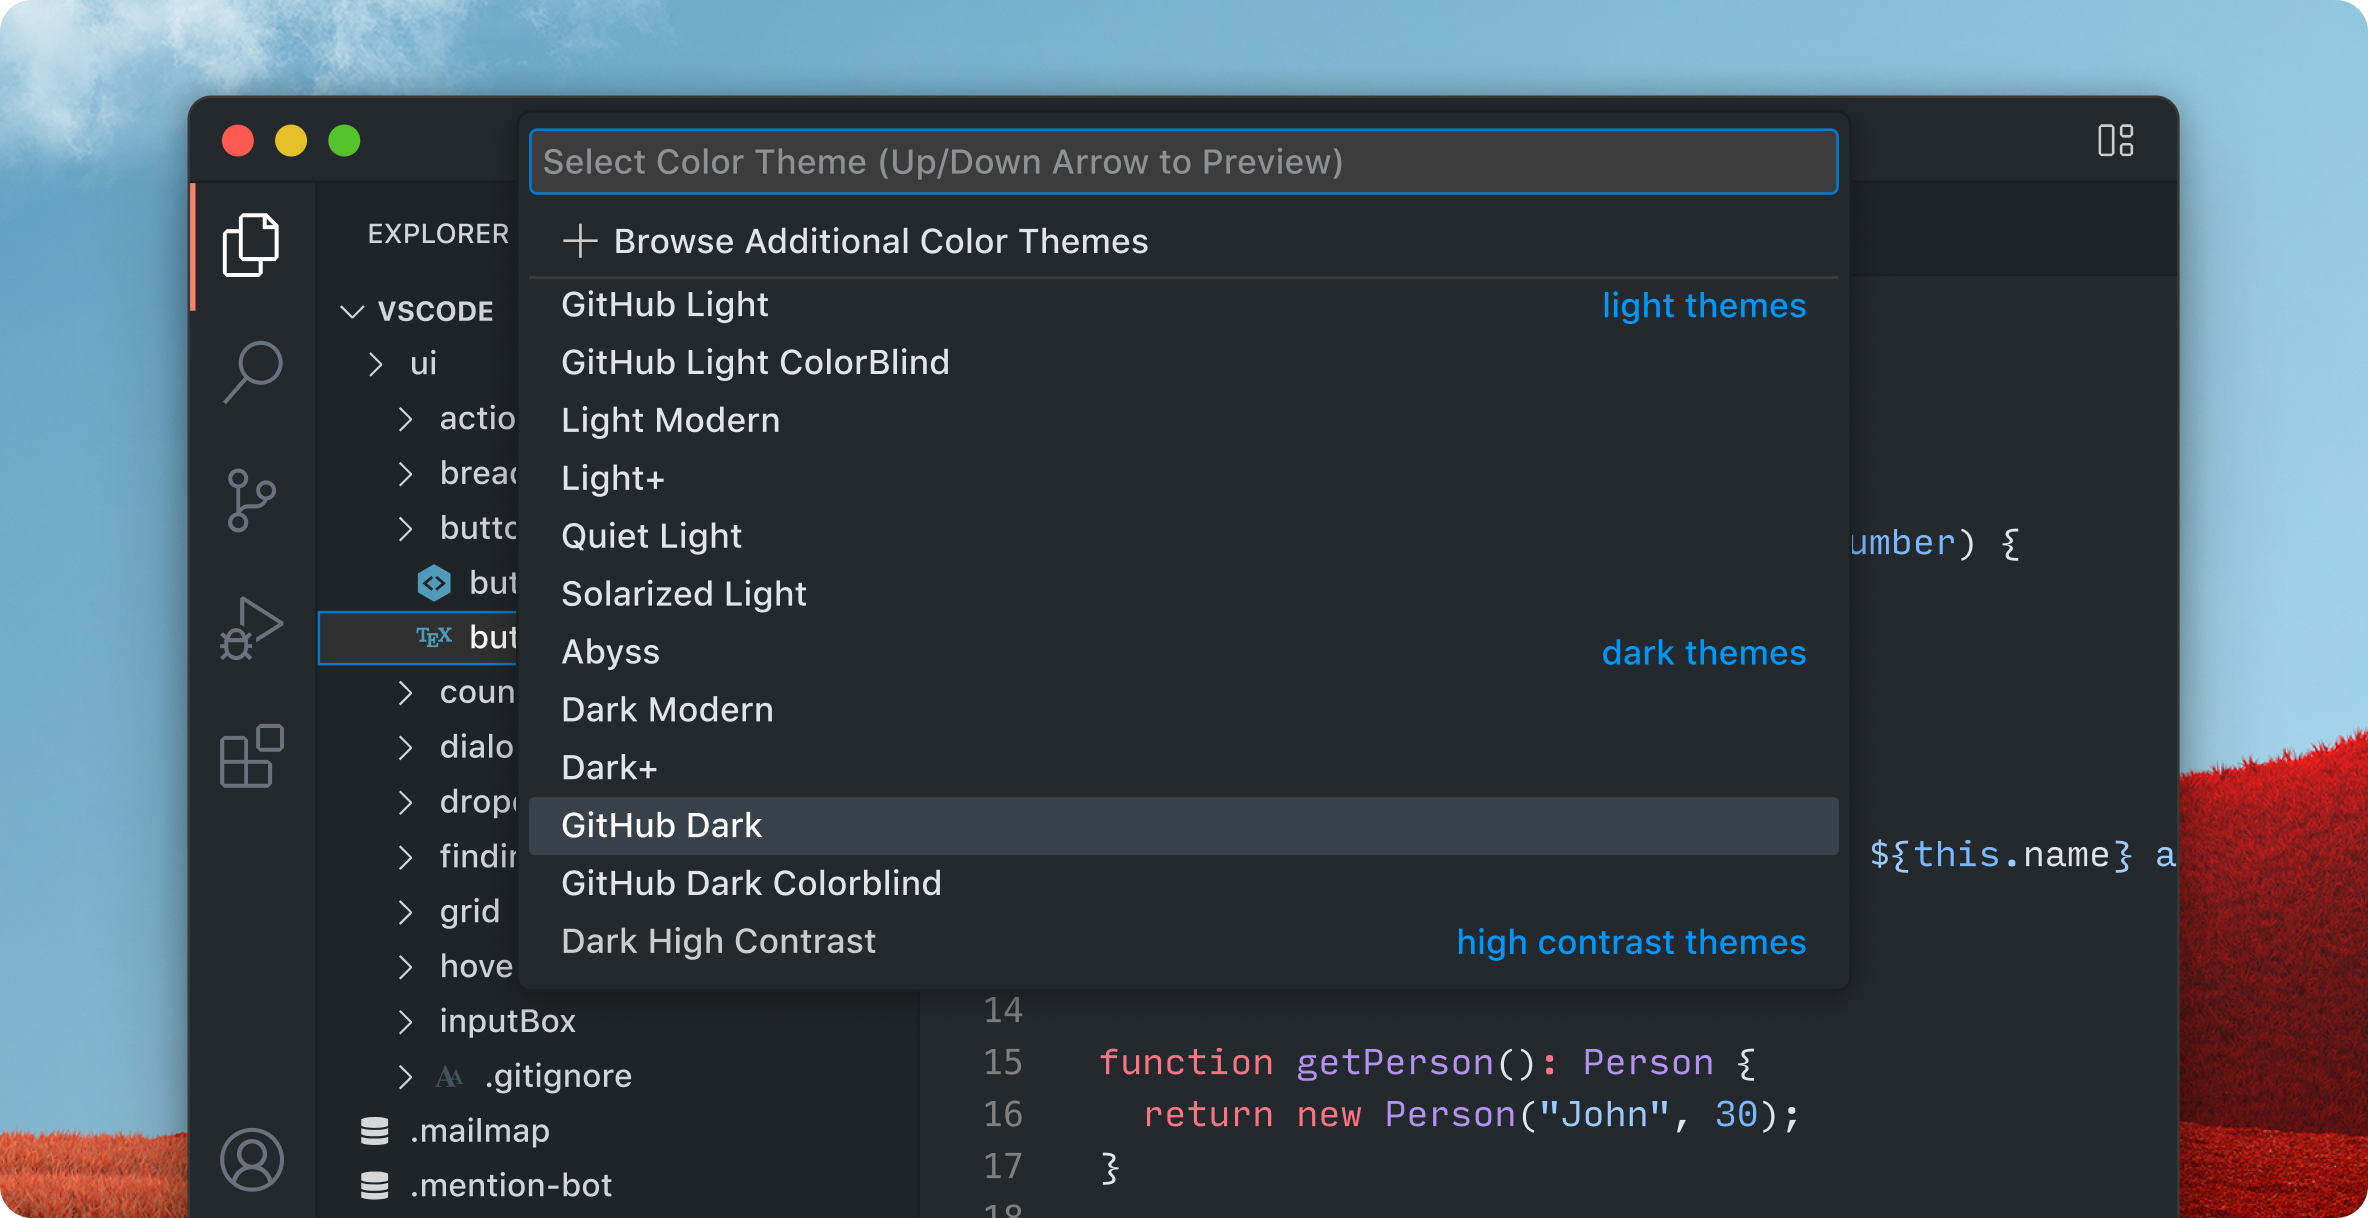Click the return keyword on line 16
2368x1218 pixels.
click(1208, 1115)
